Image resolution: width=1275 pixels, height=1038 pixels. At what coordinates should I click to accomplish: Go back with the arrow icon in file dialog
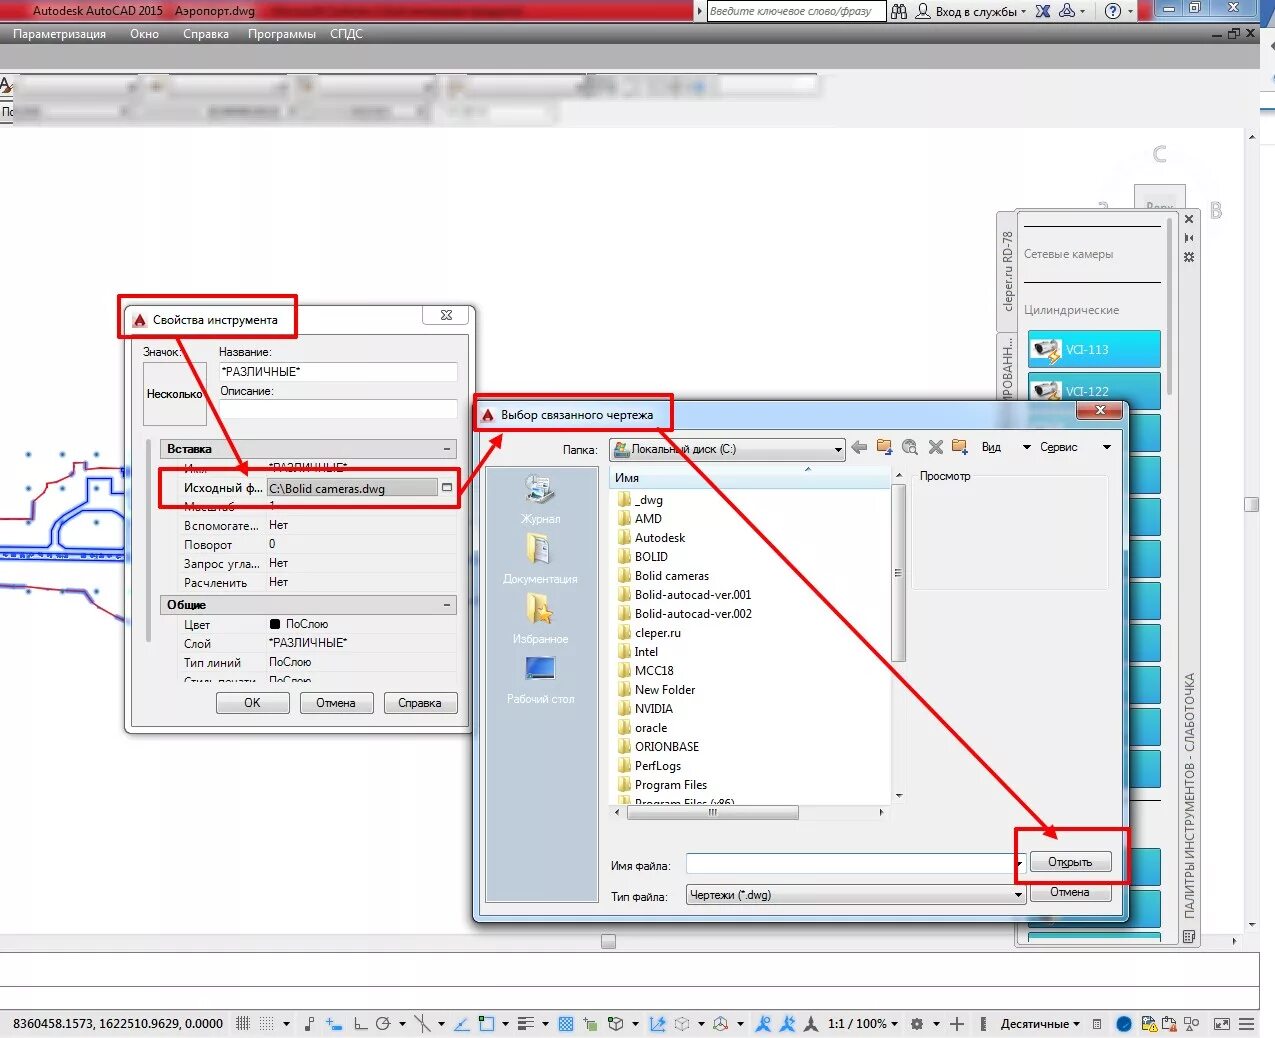859,448
